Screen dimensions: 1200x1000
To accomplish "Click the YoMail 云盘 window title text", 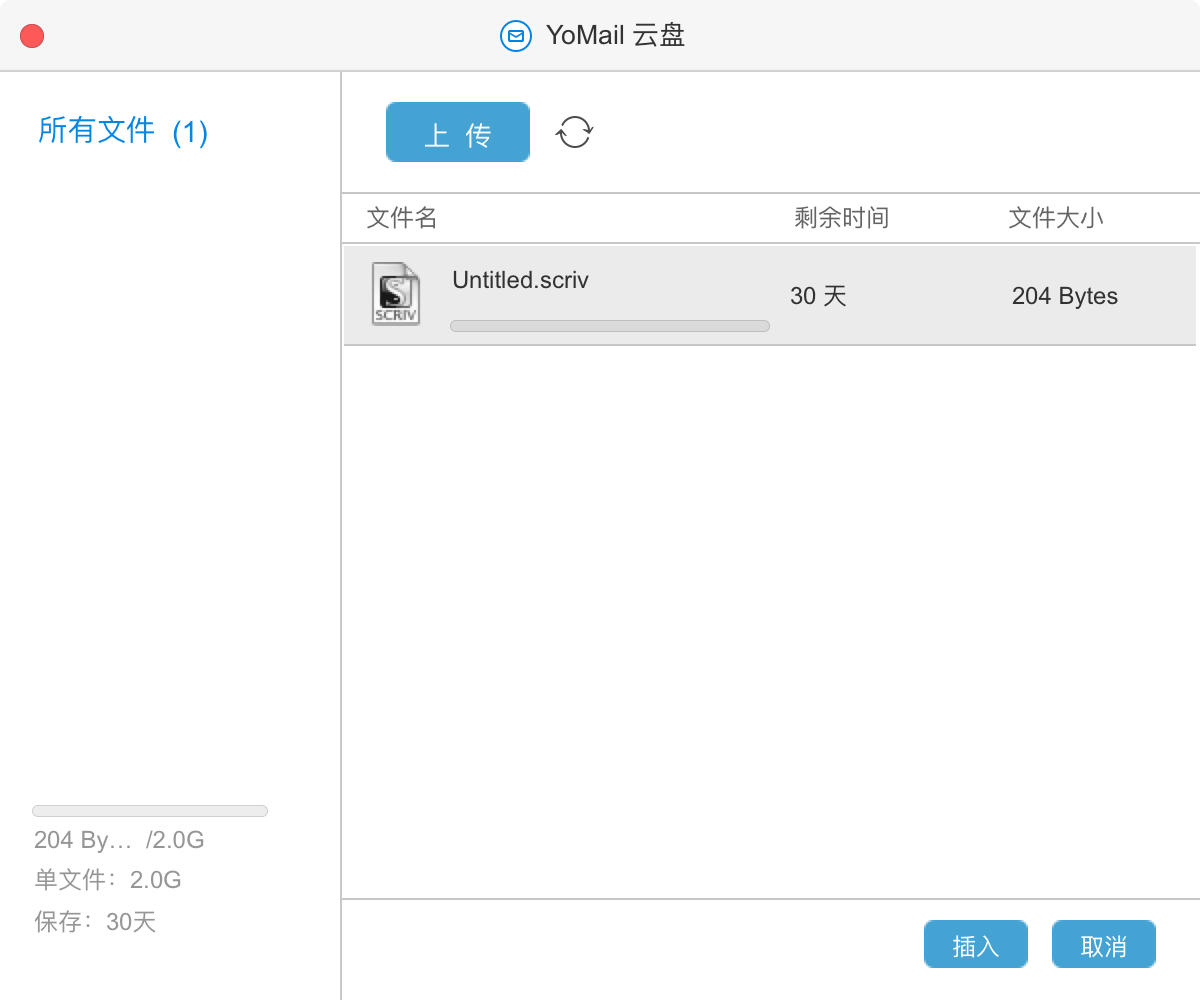I will tap(615, 36).
